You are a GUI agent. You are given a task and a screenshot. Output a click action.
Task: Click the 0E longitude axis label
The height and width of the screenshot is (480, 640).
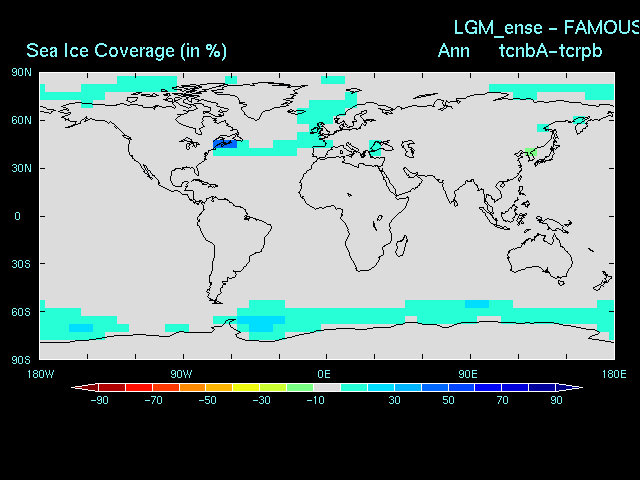[324, 373]
